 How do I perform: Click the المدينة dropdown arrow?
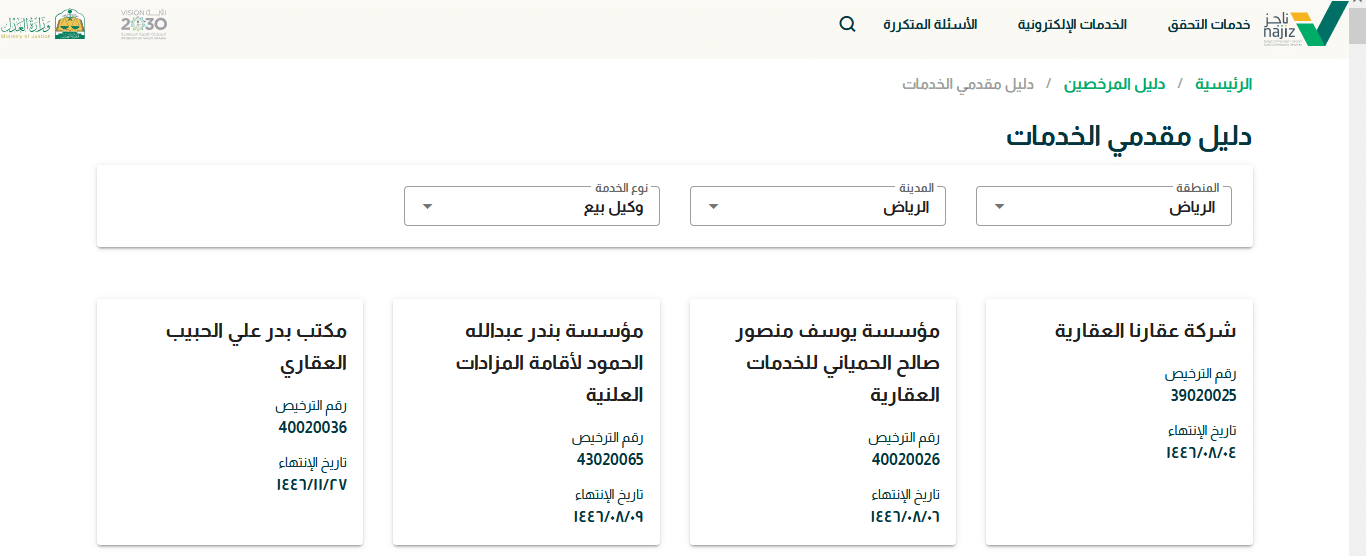[x=714, y=207]
